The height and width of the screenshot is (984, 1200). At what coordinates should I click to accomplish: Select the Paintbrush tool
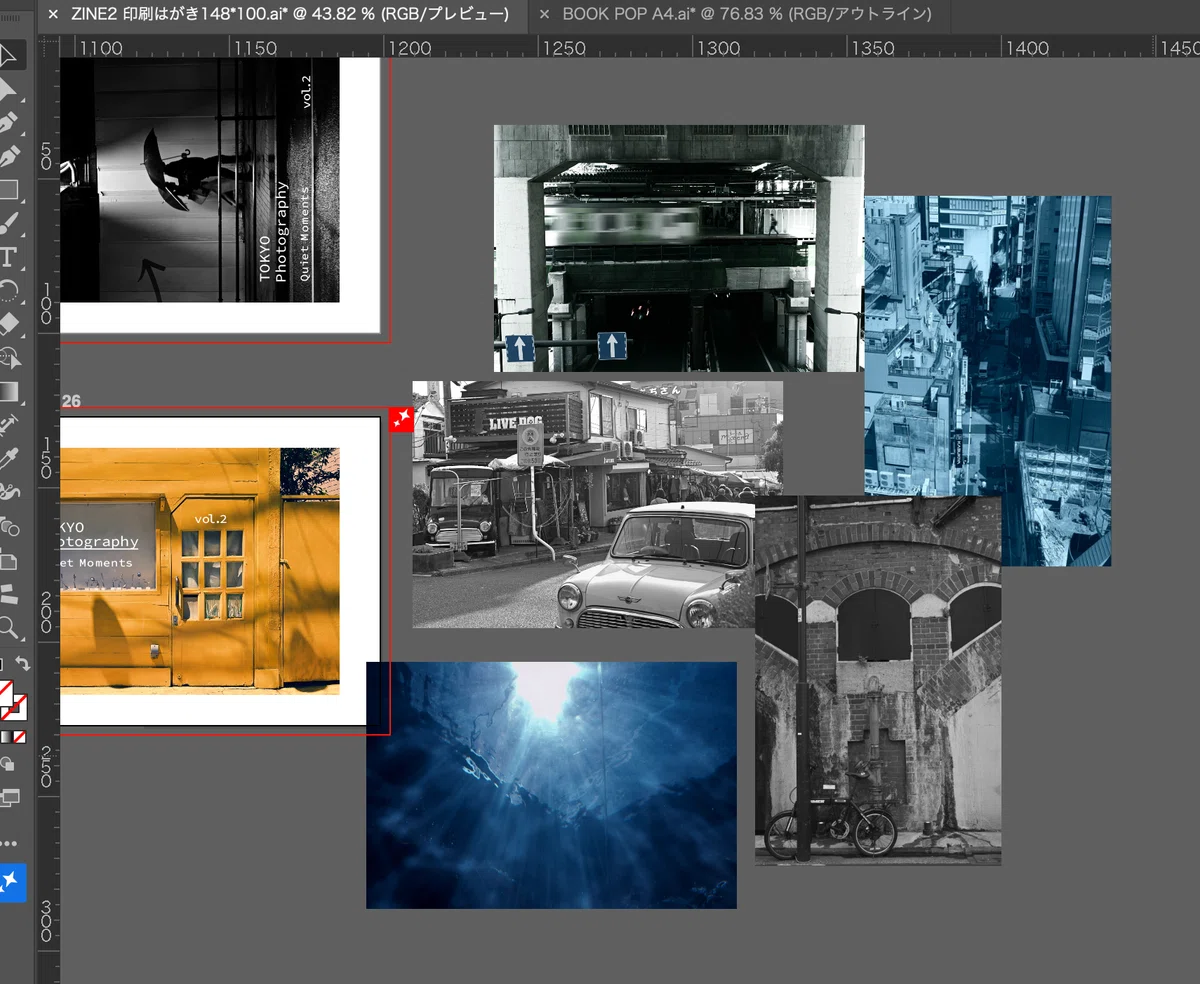pos(9,223)
